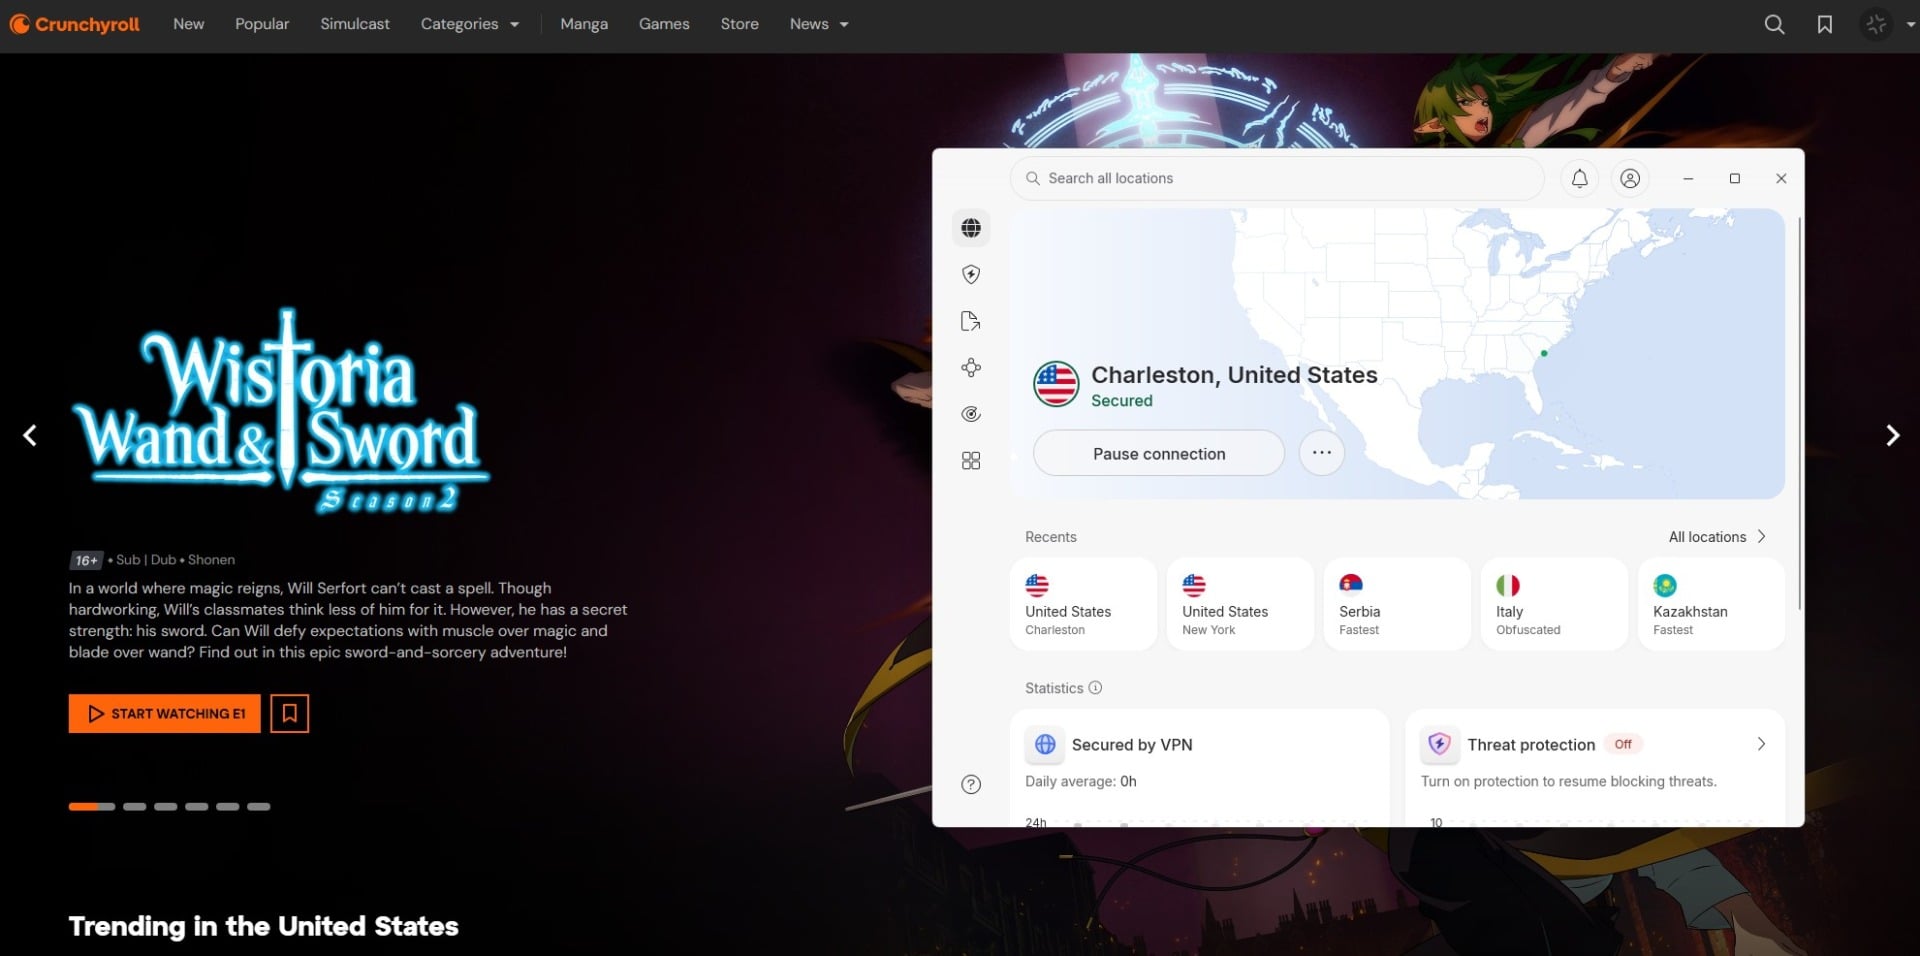Click the Threat protection Off badge
Viewport: 1920px width, 956px height.
coord(1623,745)
